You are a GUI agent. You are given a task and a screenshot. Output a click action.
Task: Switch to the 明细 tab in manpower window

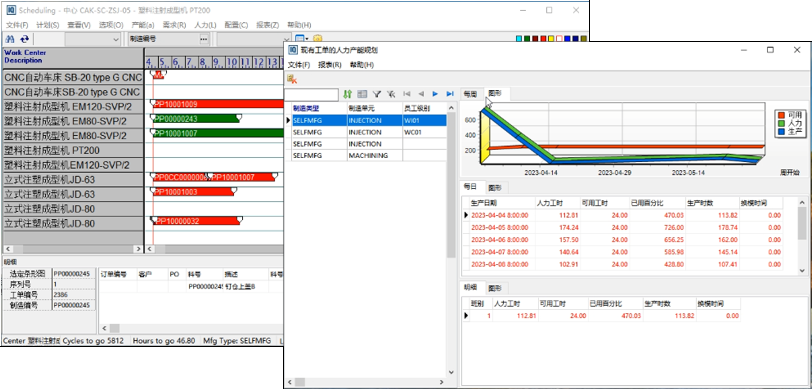(x=471, y=287)
